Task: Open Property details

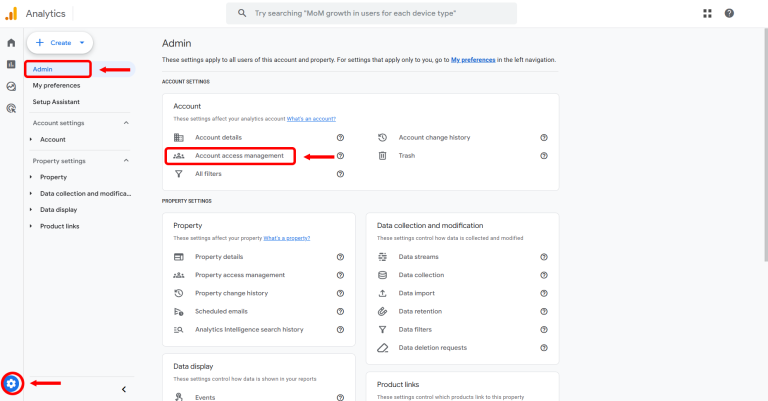Action: 219,257
